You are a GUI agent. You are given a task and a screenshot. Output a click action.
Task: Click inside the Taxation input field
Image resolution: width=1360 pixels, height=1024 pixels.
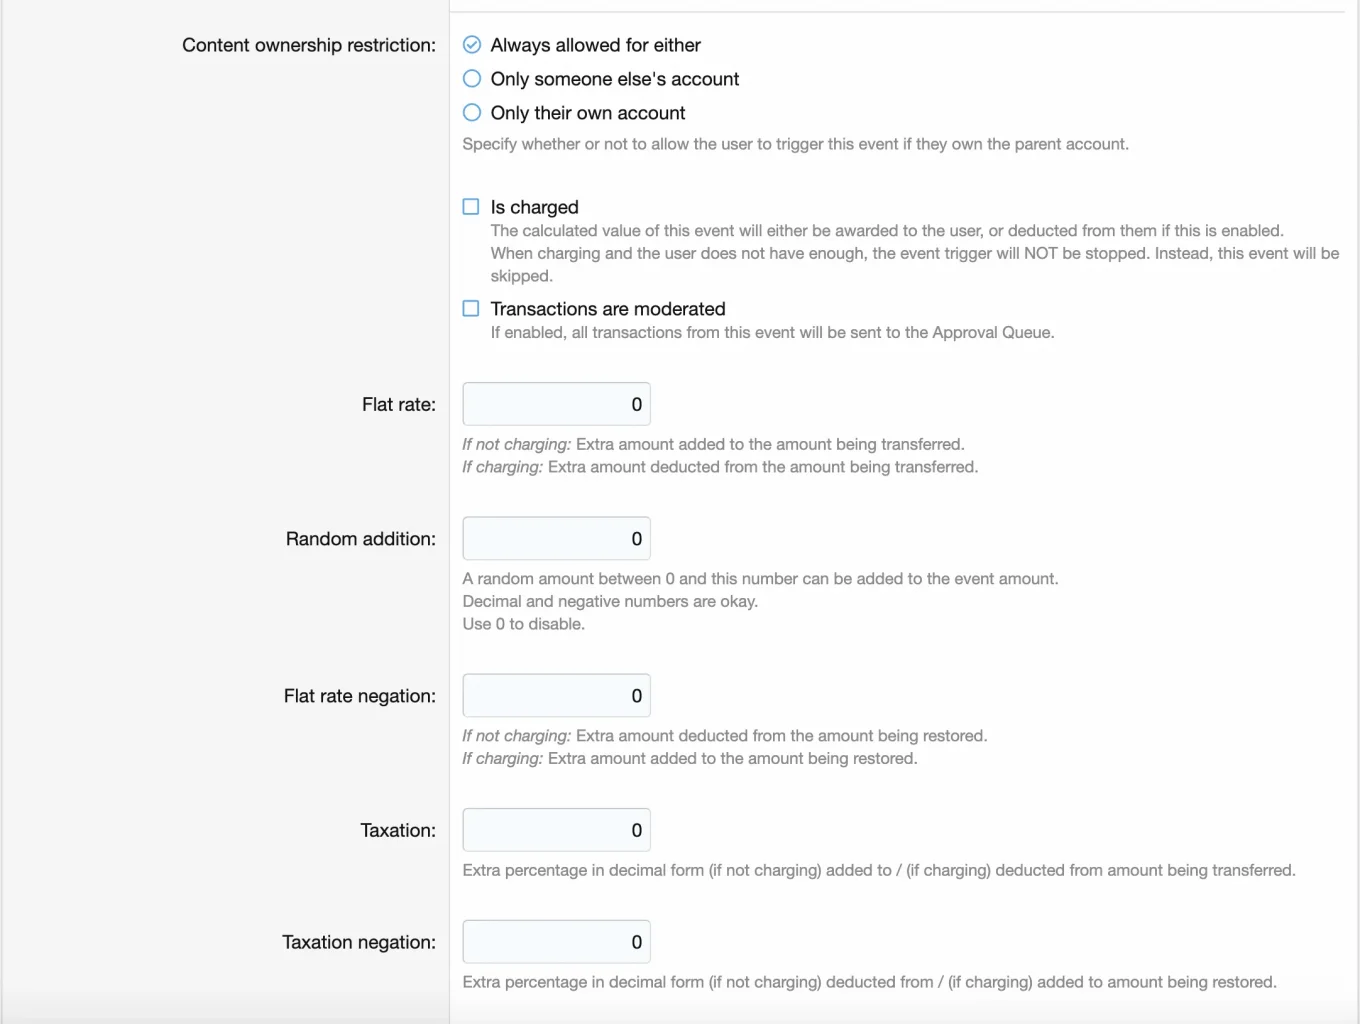pyautogui.click(x=557, y=830)
